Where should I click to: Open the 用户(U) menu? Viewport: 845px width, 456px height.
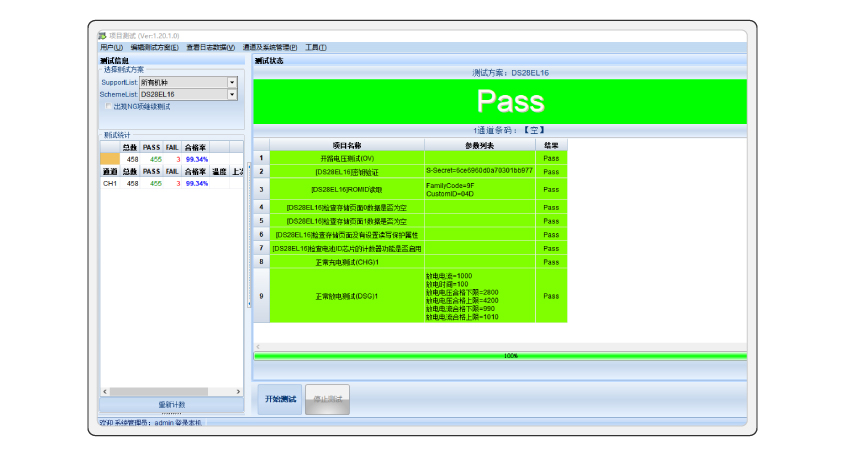coord(111,47)
